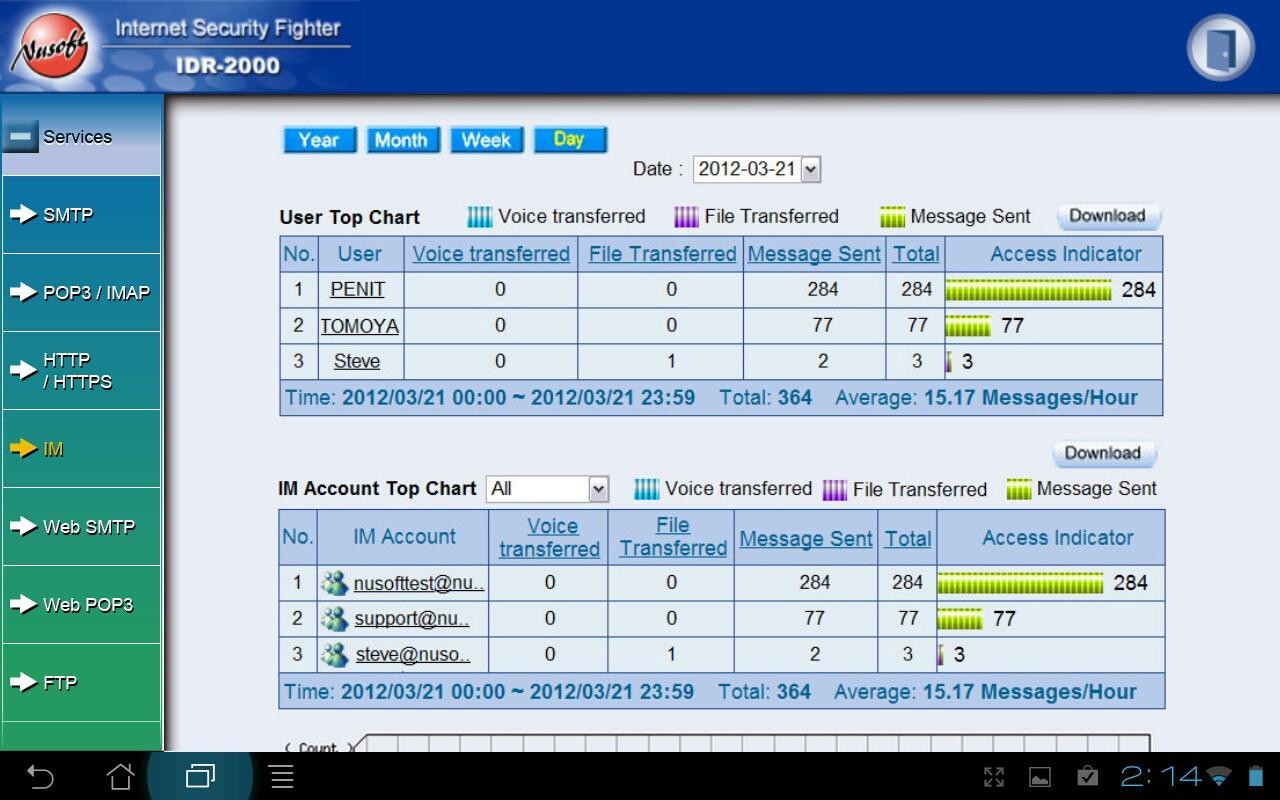
Task: Click the support account avatar icon
Action: click(x=334, y=619)
